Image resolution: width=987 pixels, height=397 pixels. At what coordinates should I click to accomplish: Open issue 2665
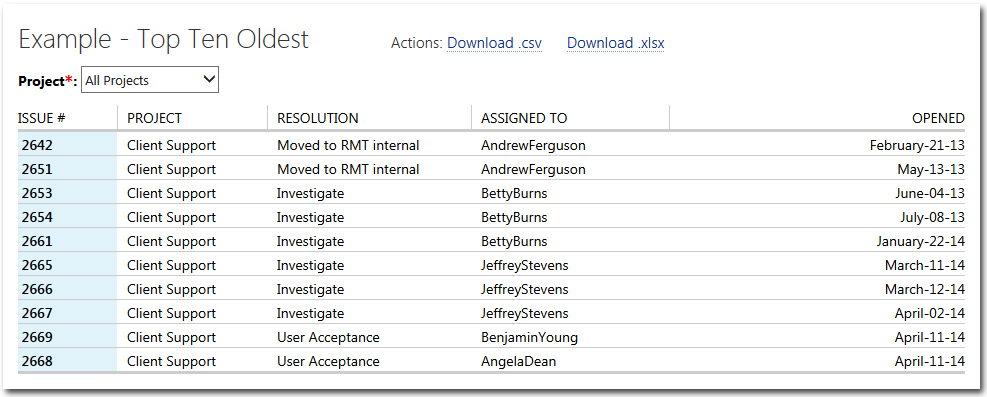[37, 266]
